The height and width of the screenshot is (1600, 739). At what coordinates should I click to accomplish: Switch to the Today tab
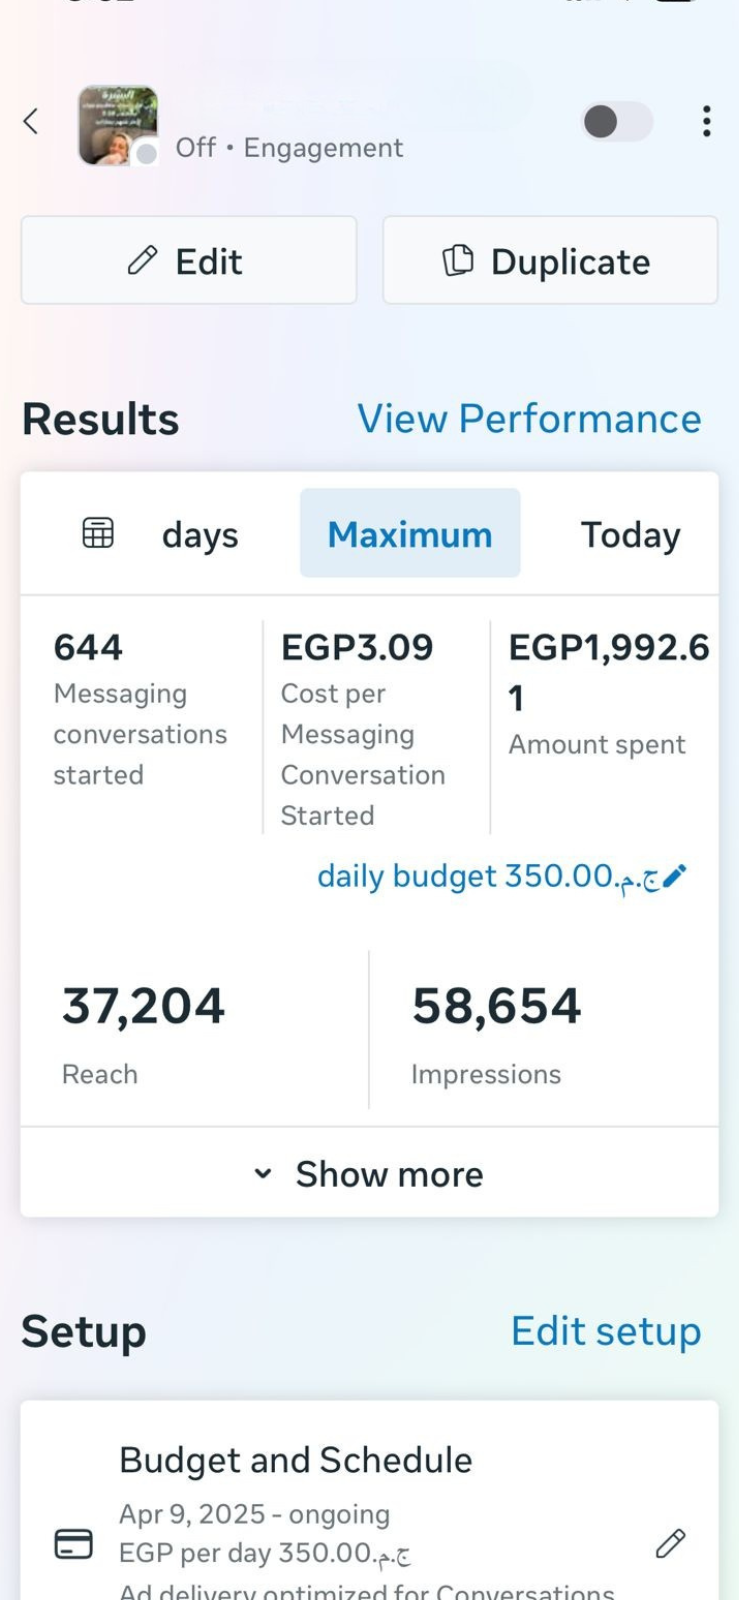(x=630, y=534)
